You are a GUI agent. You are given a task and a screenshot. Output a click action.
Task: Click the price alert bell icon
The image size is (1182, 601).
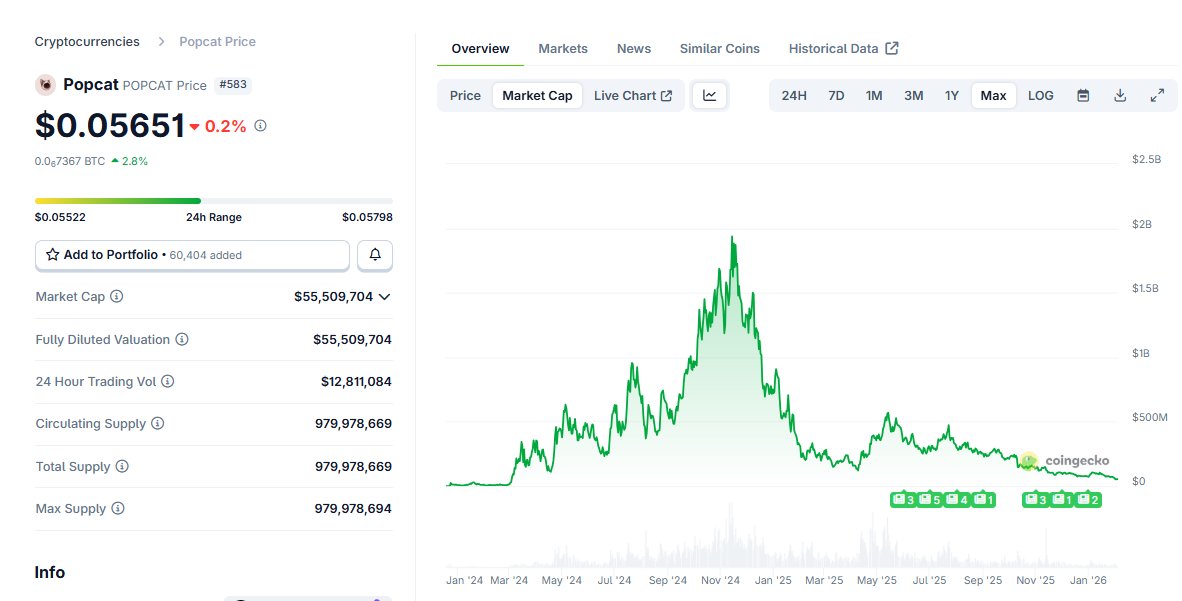pos(375,255)
